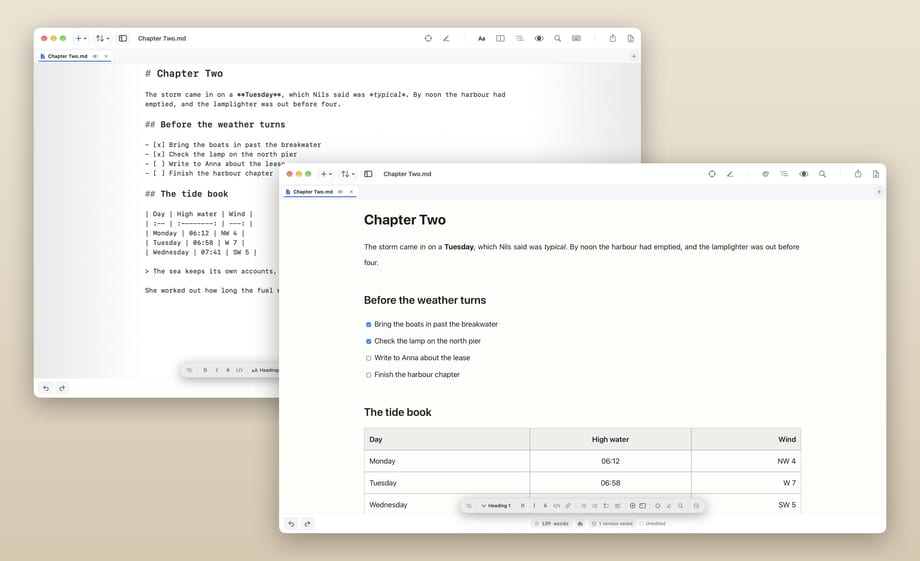Image resolution: width=920 pixels, height=561 pixels.
Task: Toggle the eye icon on front window tab
Action: tap(340, 192)
